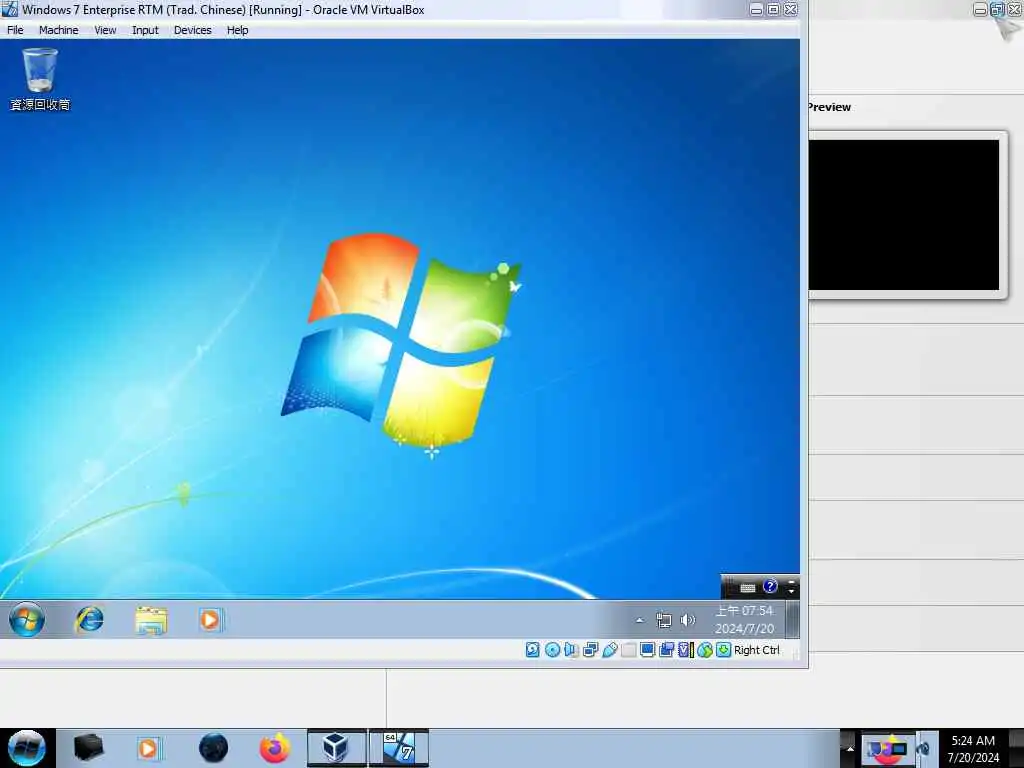The height and width of the screenshot is (768, 1024).
Task: Open the View menu
Action: pyautogui.click(x=105, y=30)
